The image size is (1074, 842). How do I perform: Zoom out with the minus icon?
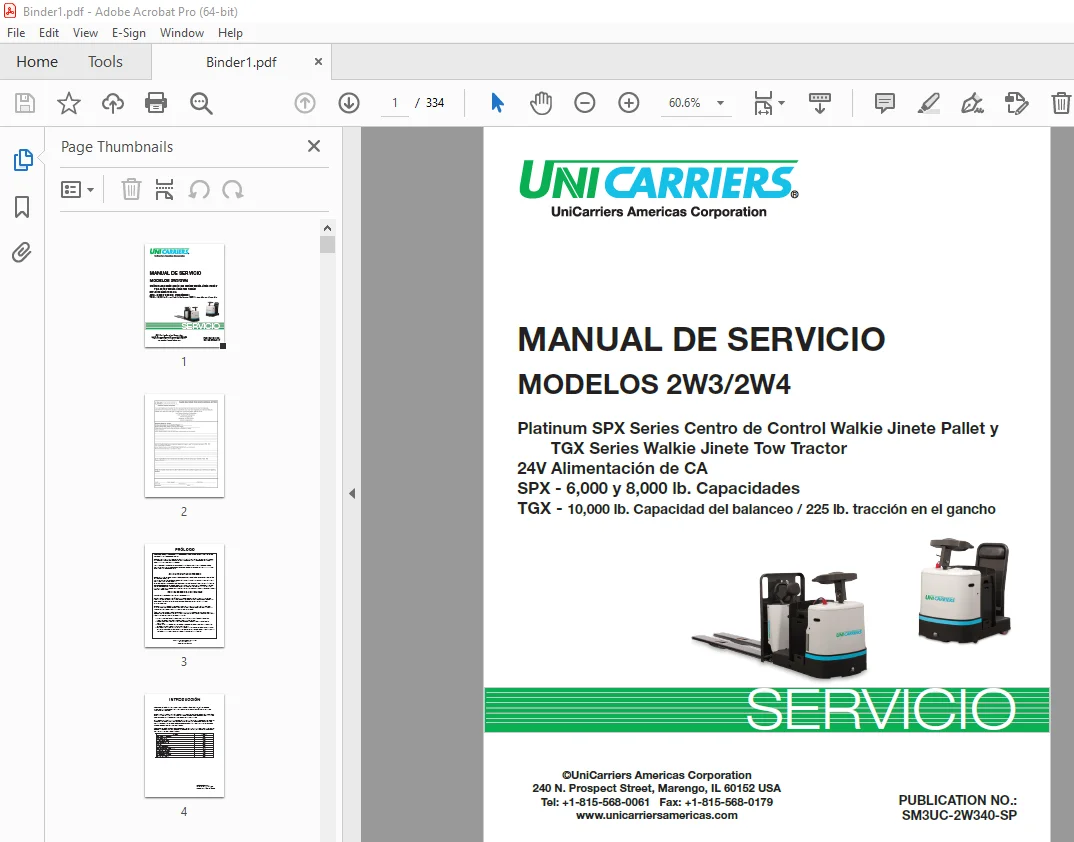point(584,103)
